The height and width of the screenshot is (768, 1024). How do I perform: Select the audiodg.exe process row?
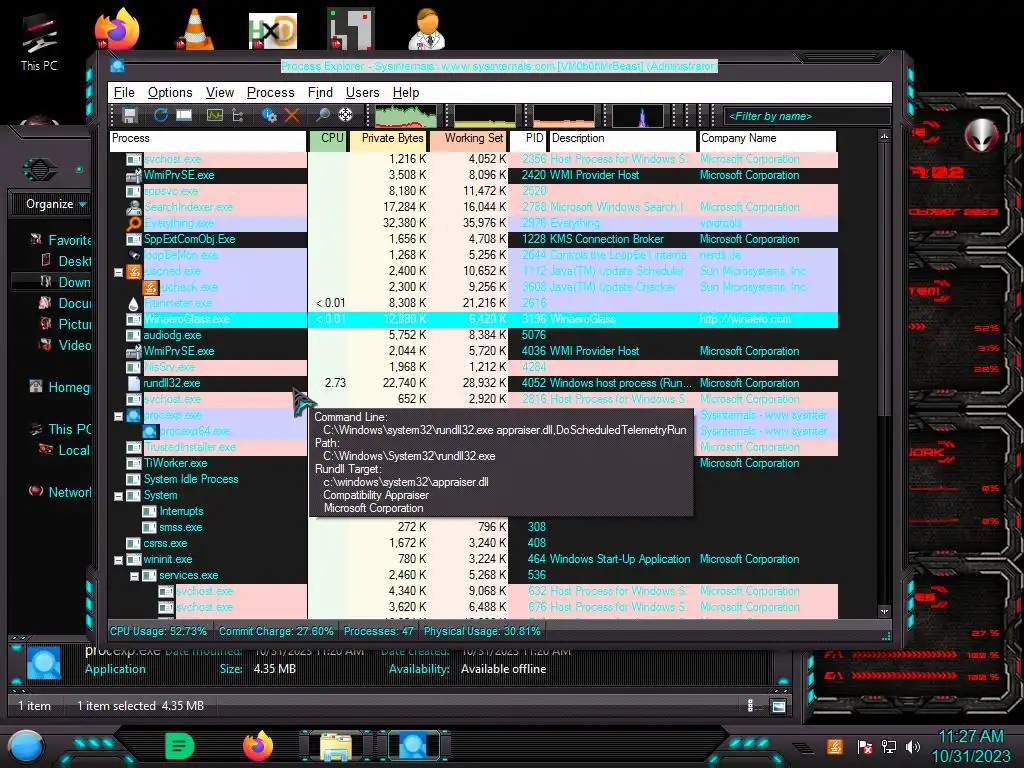[x=473, y=335]
